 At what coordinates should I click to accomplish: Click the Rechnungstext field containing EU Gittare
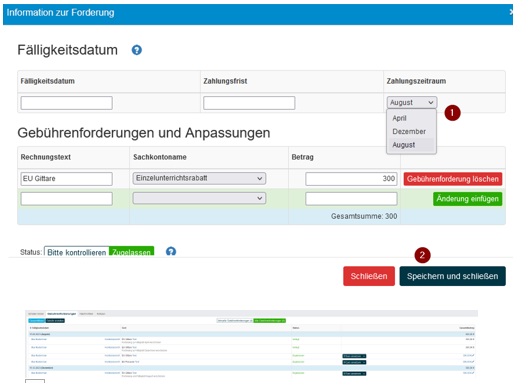click(x=67, y=179)
